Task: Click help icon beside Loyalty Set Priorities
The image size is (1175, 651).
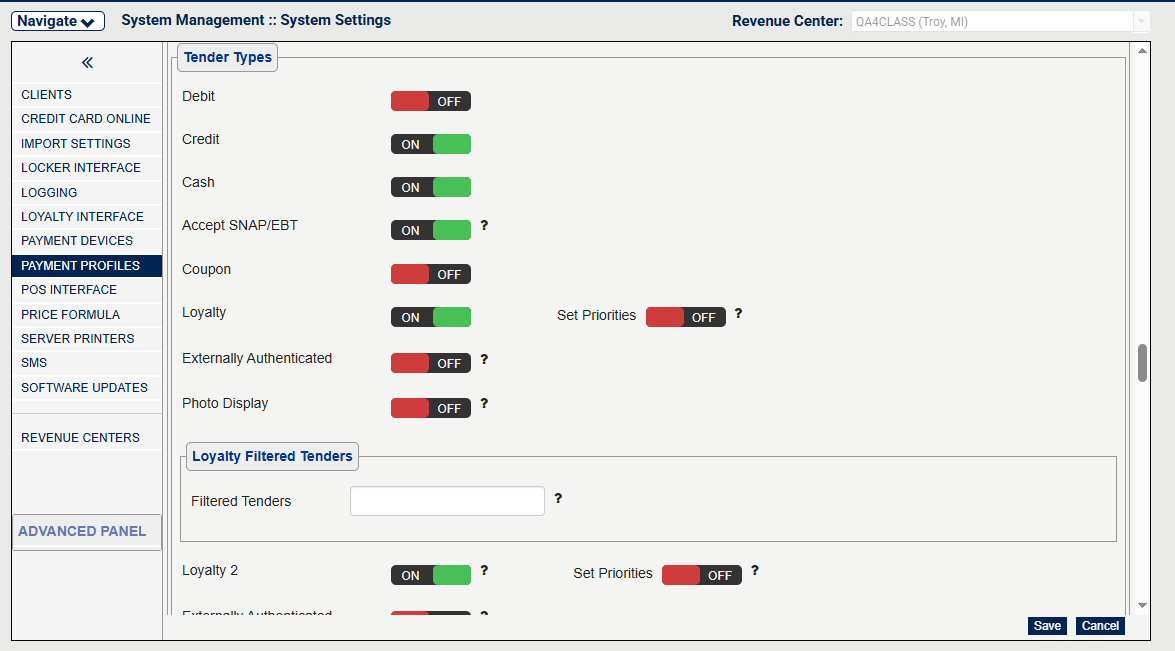Action: [x=738, y=313]
